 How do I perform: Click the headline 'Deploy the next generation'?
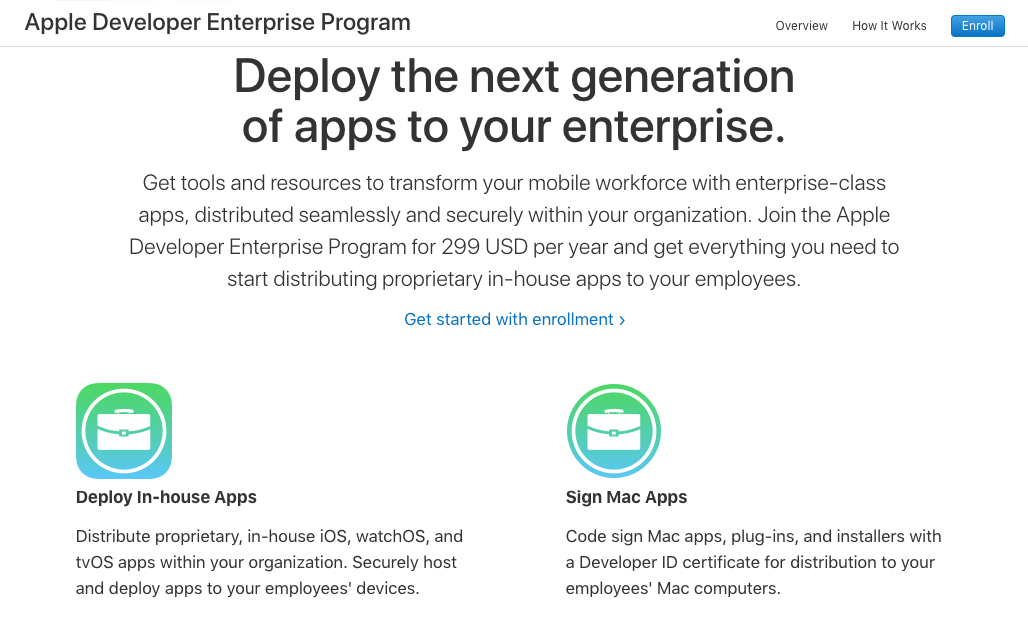[x=514, y=76]
